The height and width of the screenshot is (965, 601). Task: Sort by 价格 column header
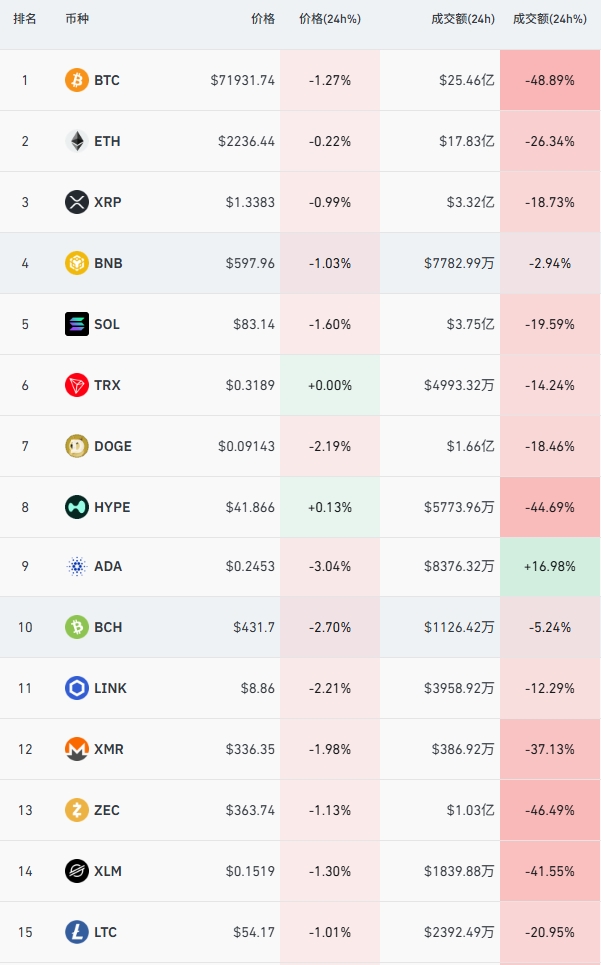pyautogui.click(x=263, y=19)
